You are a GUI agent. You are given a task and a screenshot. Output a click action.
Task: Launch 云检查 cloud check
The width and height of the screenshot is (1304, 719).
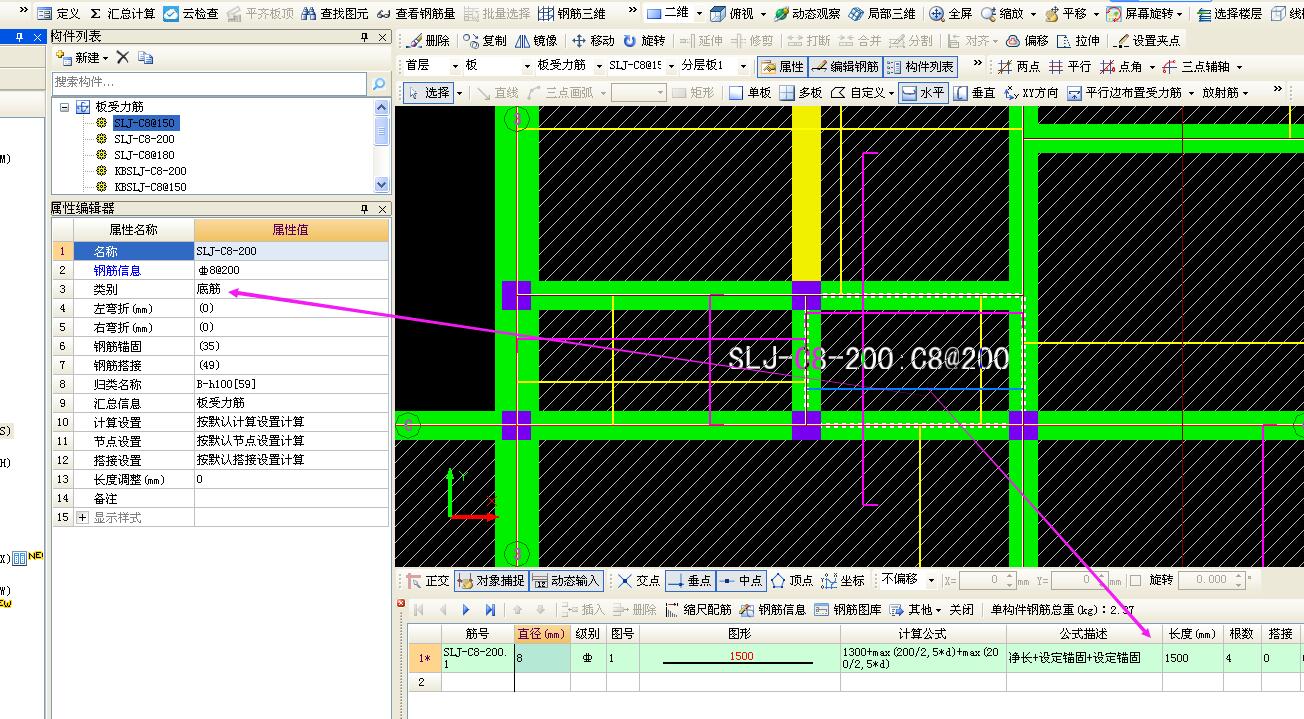coord(191,14)
